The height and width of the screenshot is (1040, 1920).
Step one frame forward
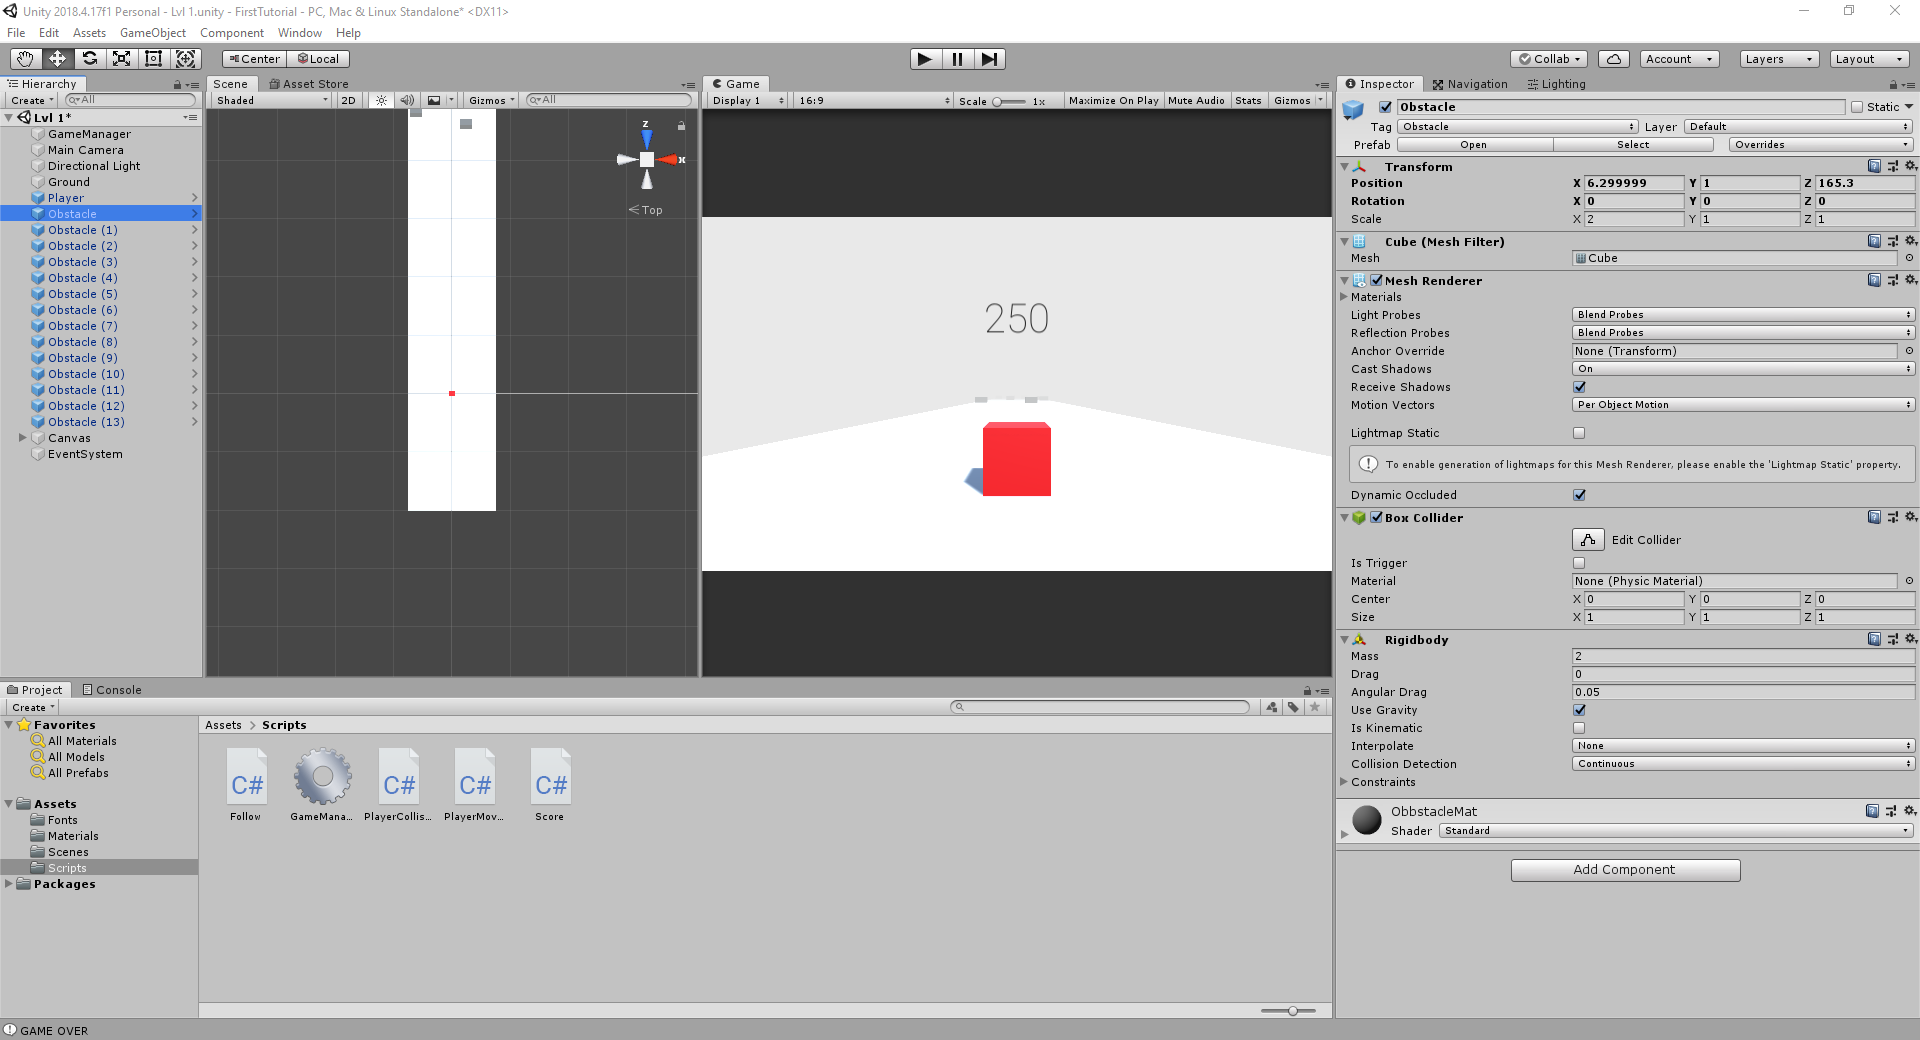click(989, 59)
